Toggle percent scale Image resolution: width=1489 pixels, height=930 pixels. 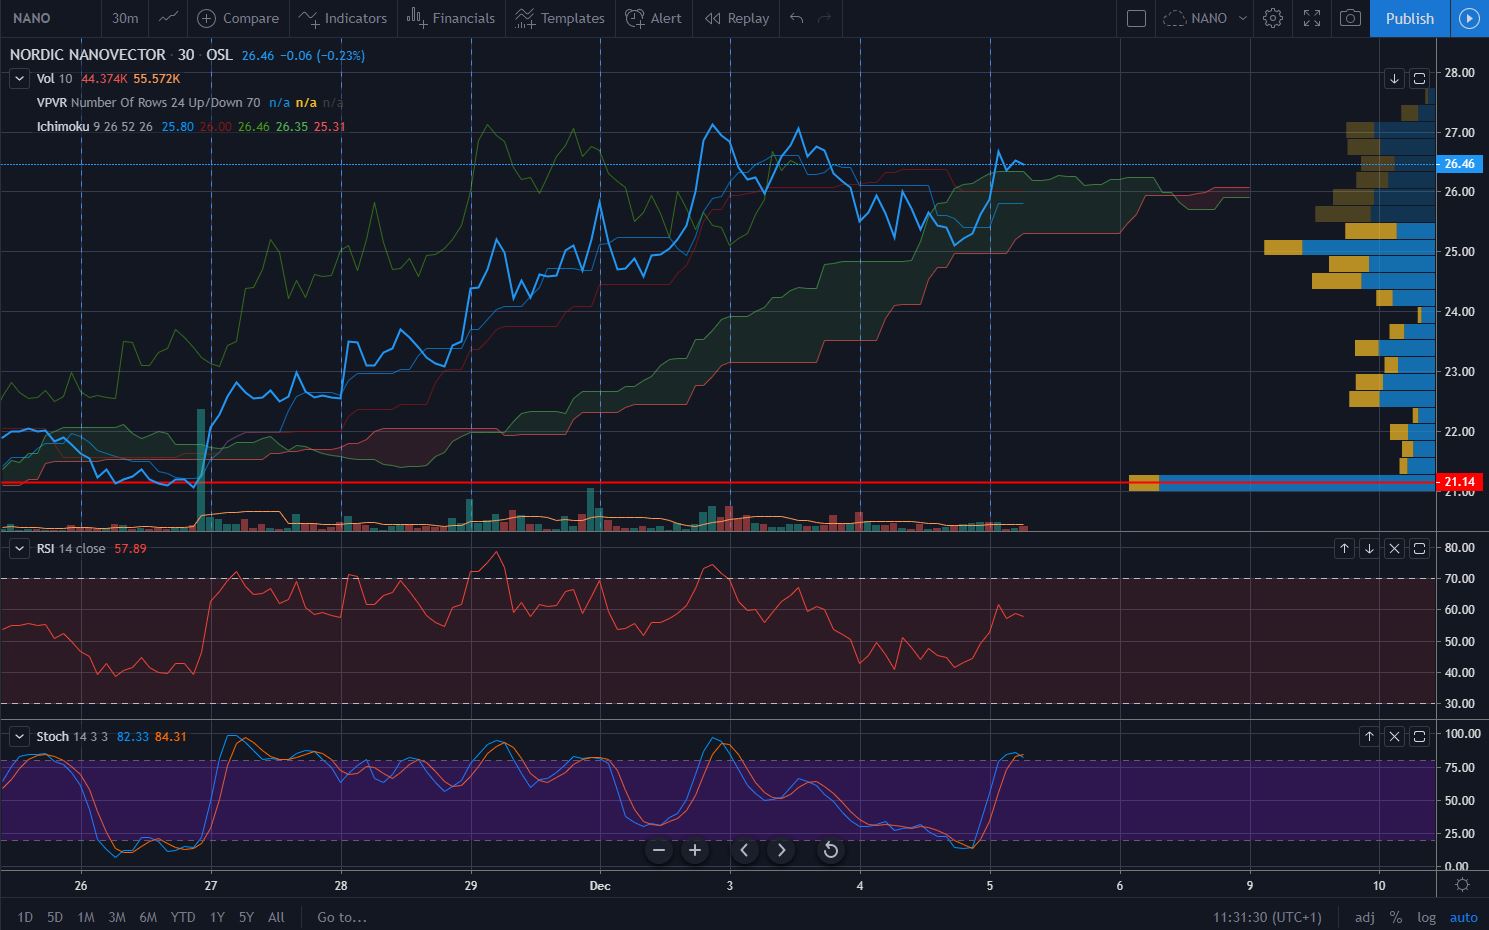[1396, 917]
